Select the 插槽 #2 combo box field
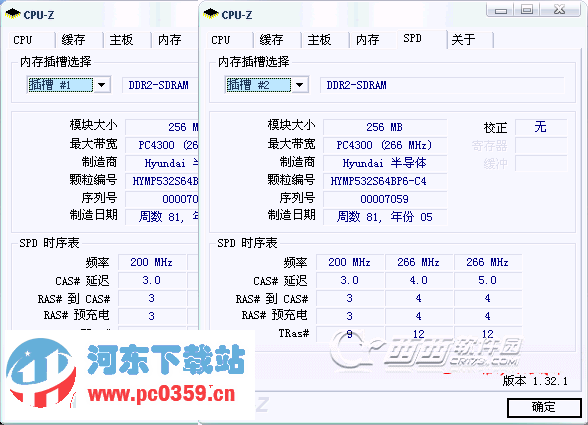This screenshot has width=588, height=425. [x=266, y=85]
